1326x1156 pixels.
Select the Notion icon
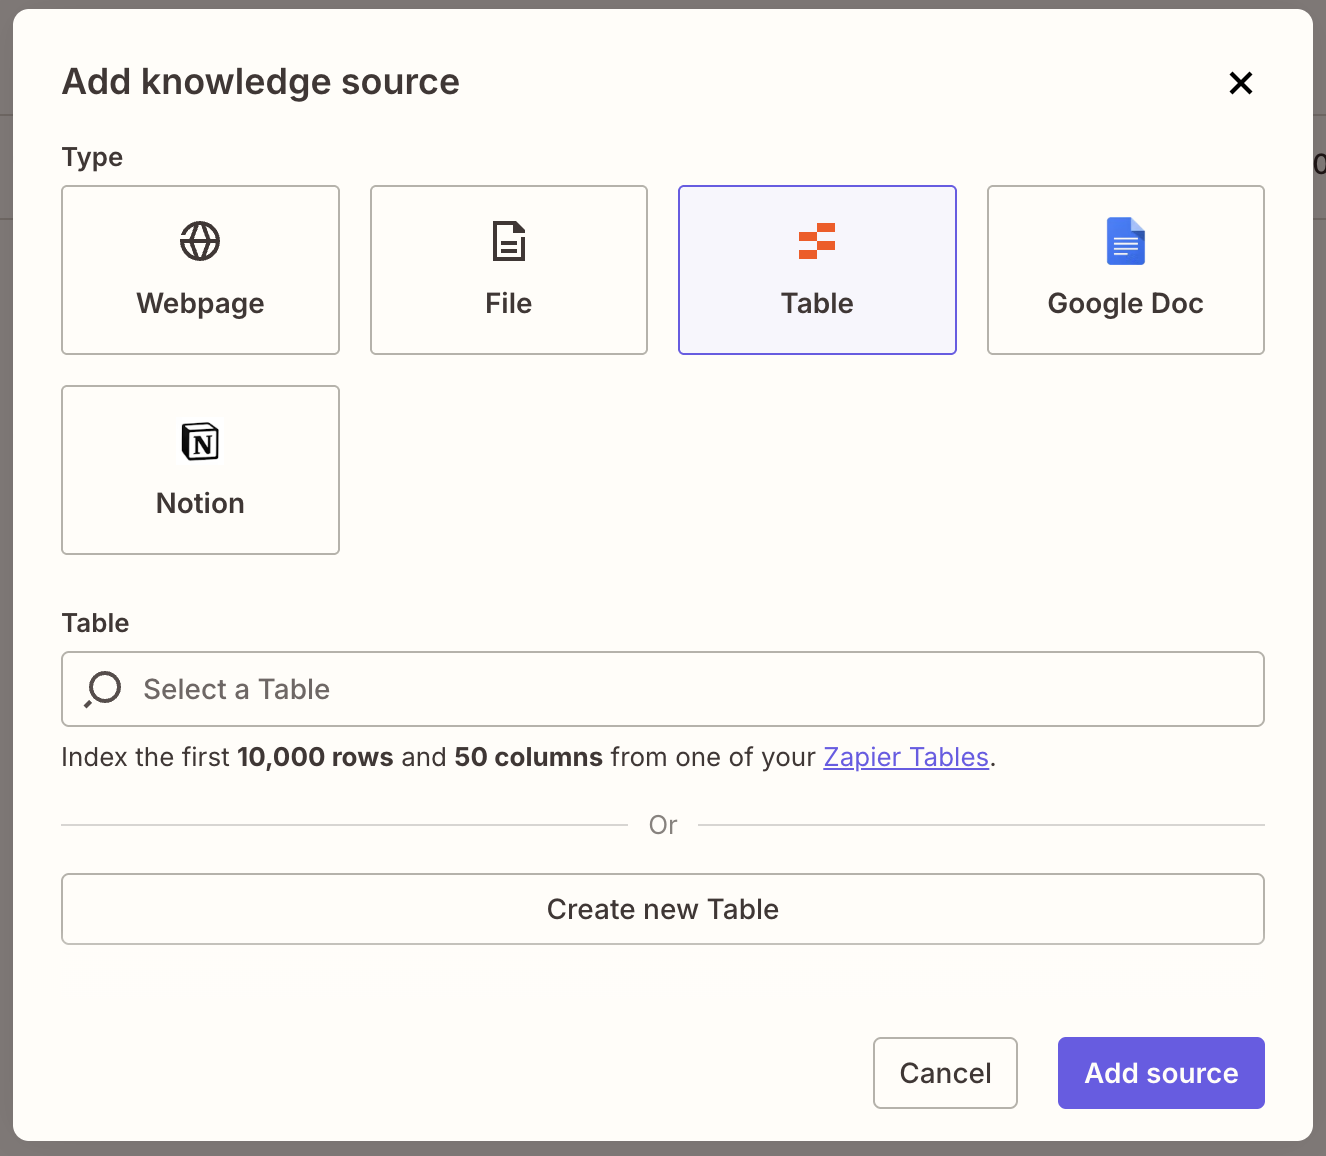pos(200,441)
